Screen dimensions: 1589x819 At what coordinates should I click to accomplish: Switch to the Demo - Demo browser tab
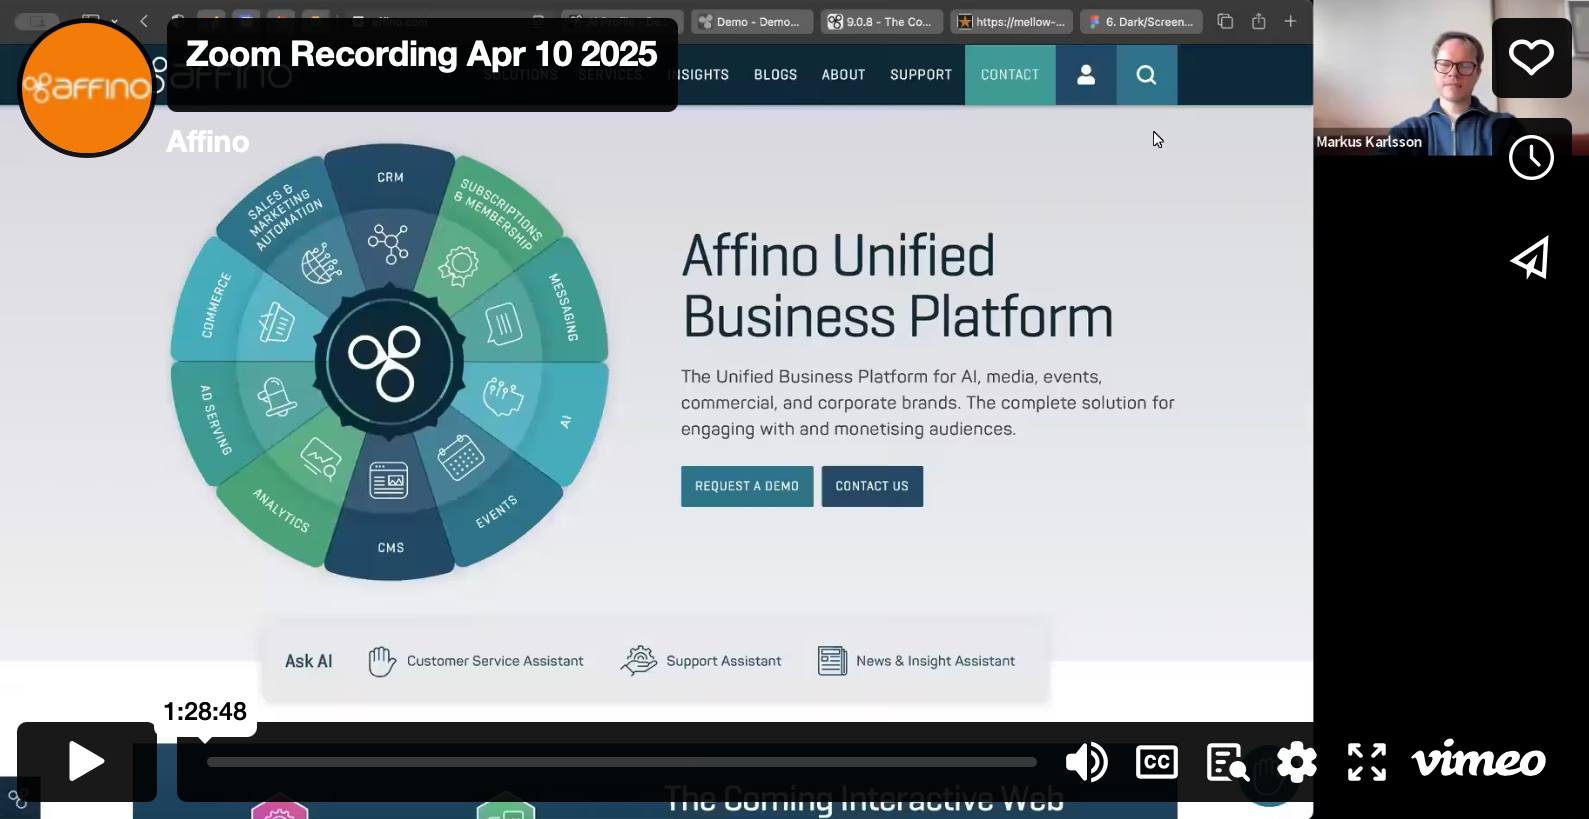(x=750, y=21)
